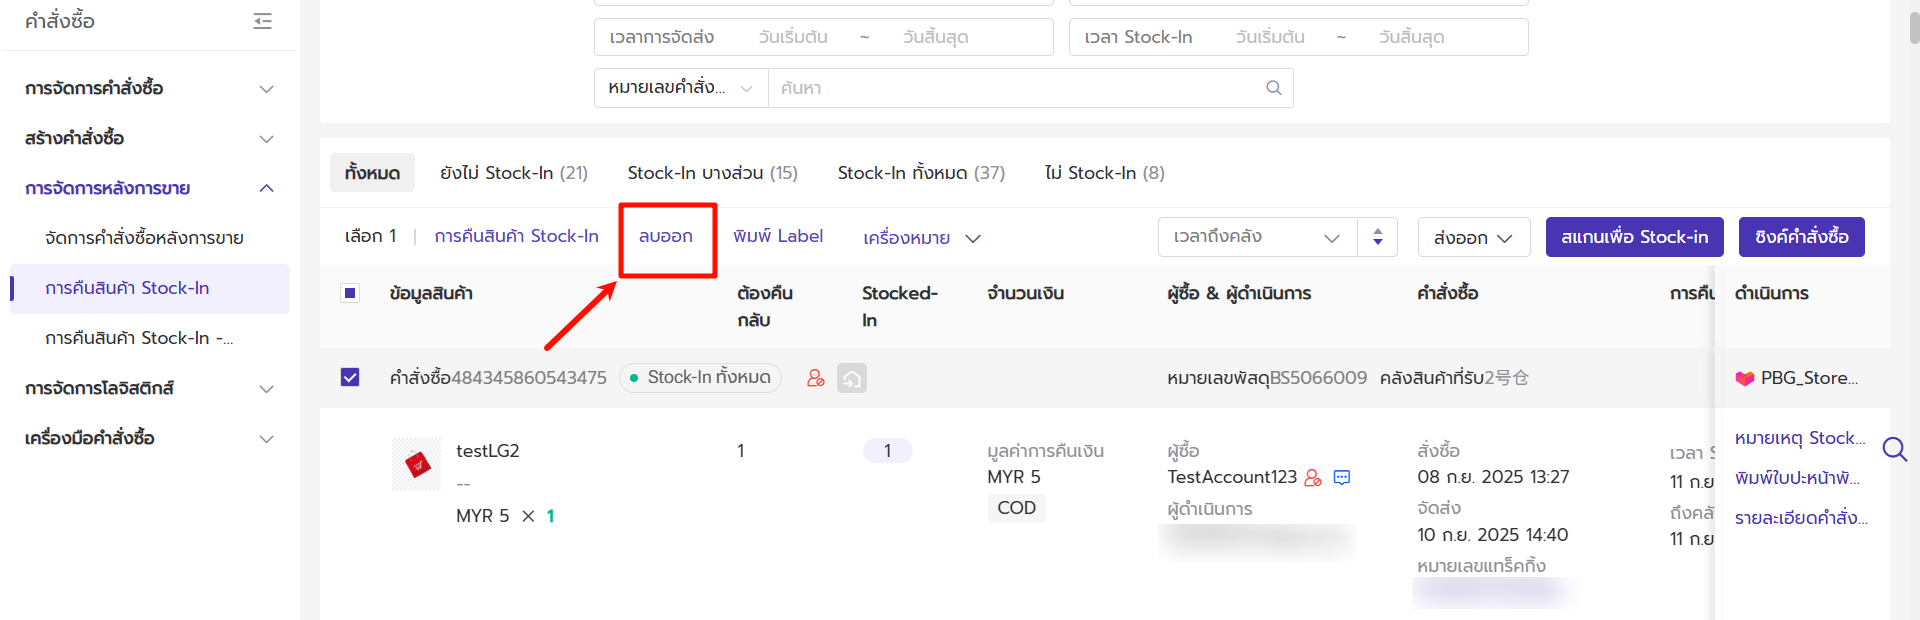This screenshot has height=620, width=1920.
Task: Click the red buyer icon beside the Stock-In ทั้งหมด tag
Action: [816, 378]
